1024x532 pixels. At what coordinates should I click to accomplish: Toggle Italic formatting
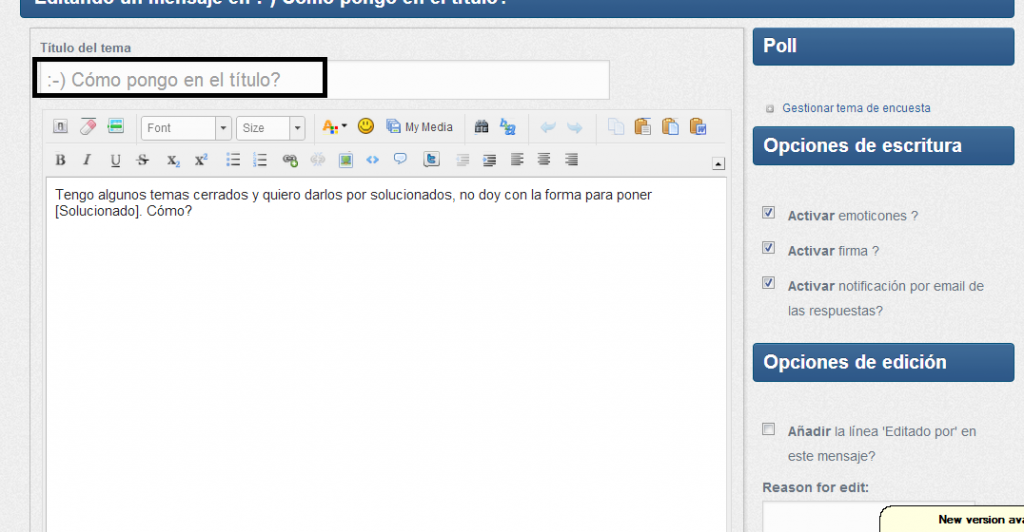(x=87, y=160)
